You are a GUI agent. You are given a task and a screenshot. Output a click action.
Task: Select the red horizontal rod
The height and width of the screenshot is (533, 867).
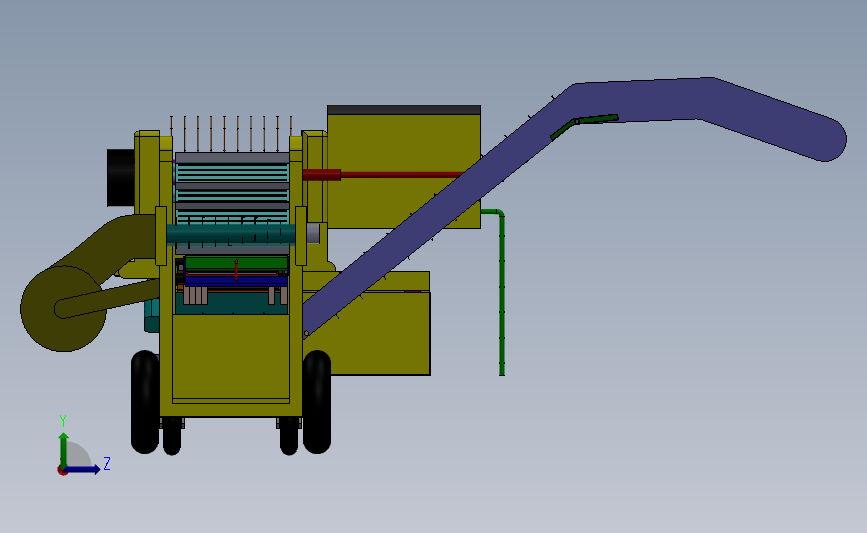382,175
